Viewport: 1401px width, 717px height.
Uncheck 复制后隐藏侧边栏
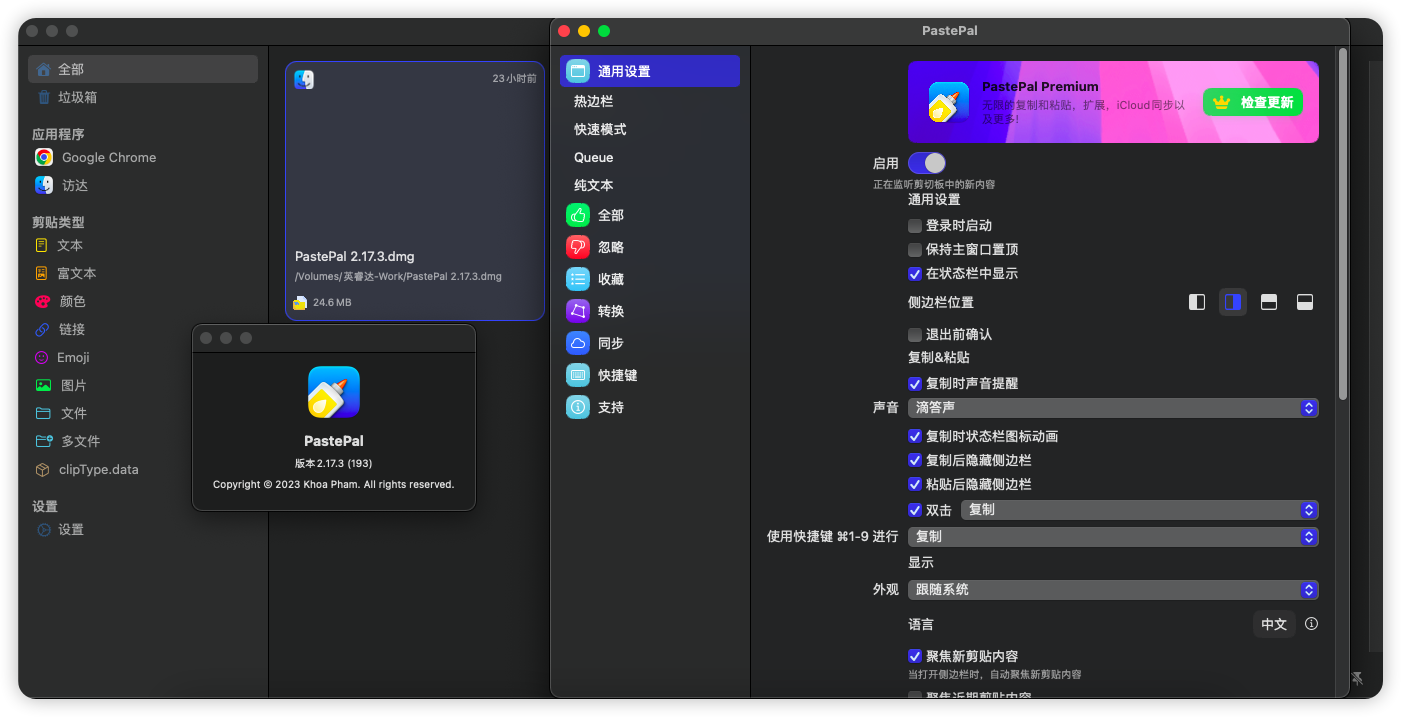(915, 461)
